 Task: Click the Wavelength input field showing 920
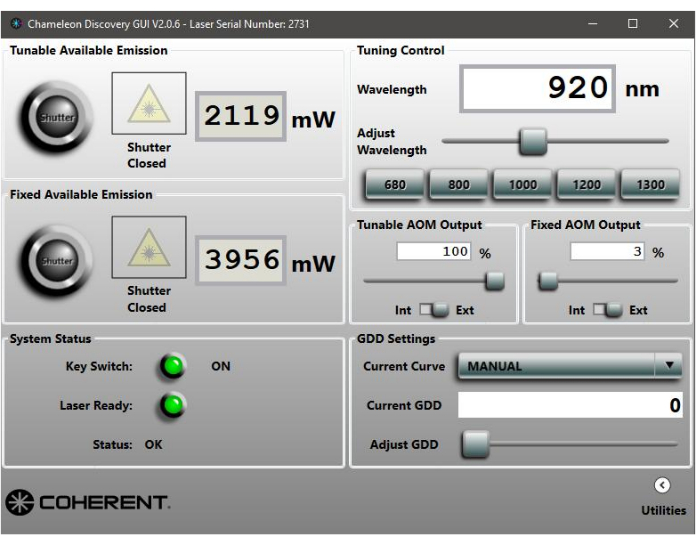pyautogui.click(x=537, y=88)
